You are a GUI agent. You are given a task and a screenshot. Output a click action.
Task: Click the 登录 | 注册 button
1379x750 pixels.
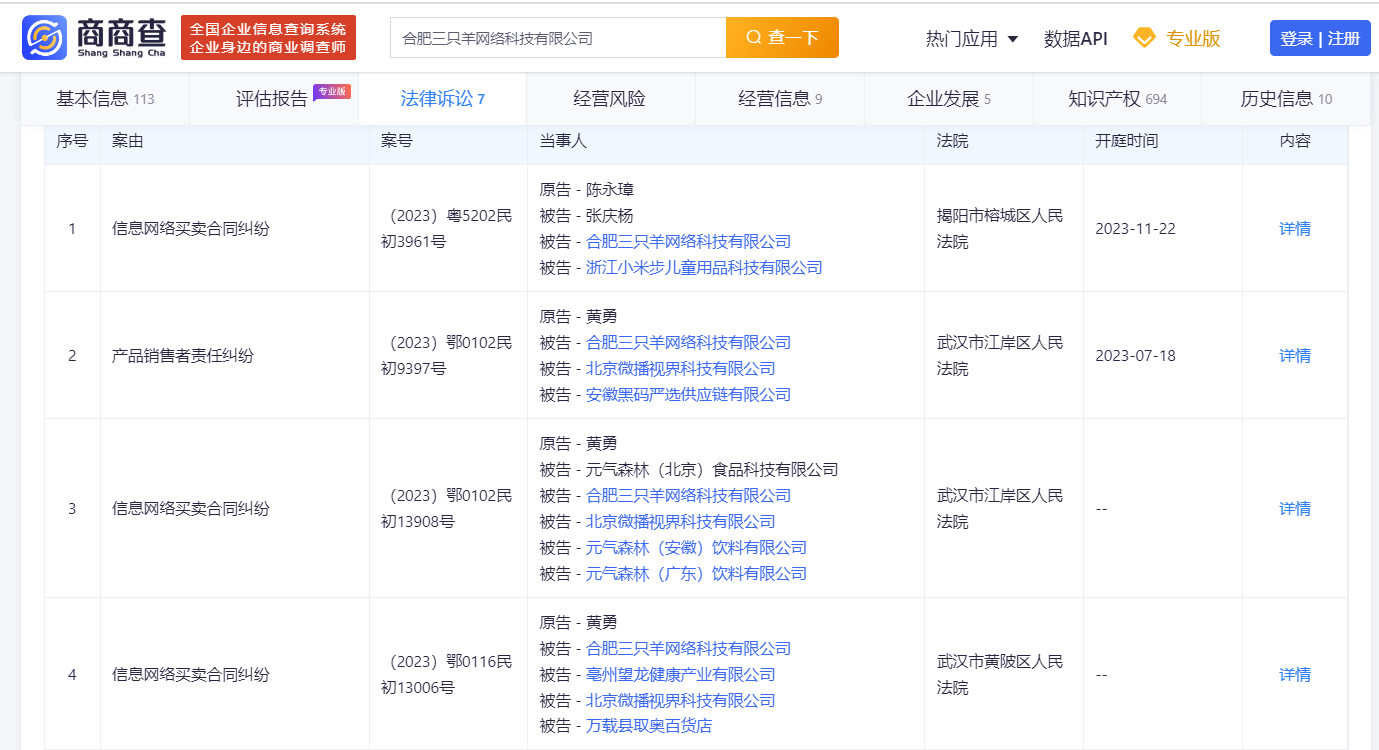pos(1320,38)
